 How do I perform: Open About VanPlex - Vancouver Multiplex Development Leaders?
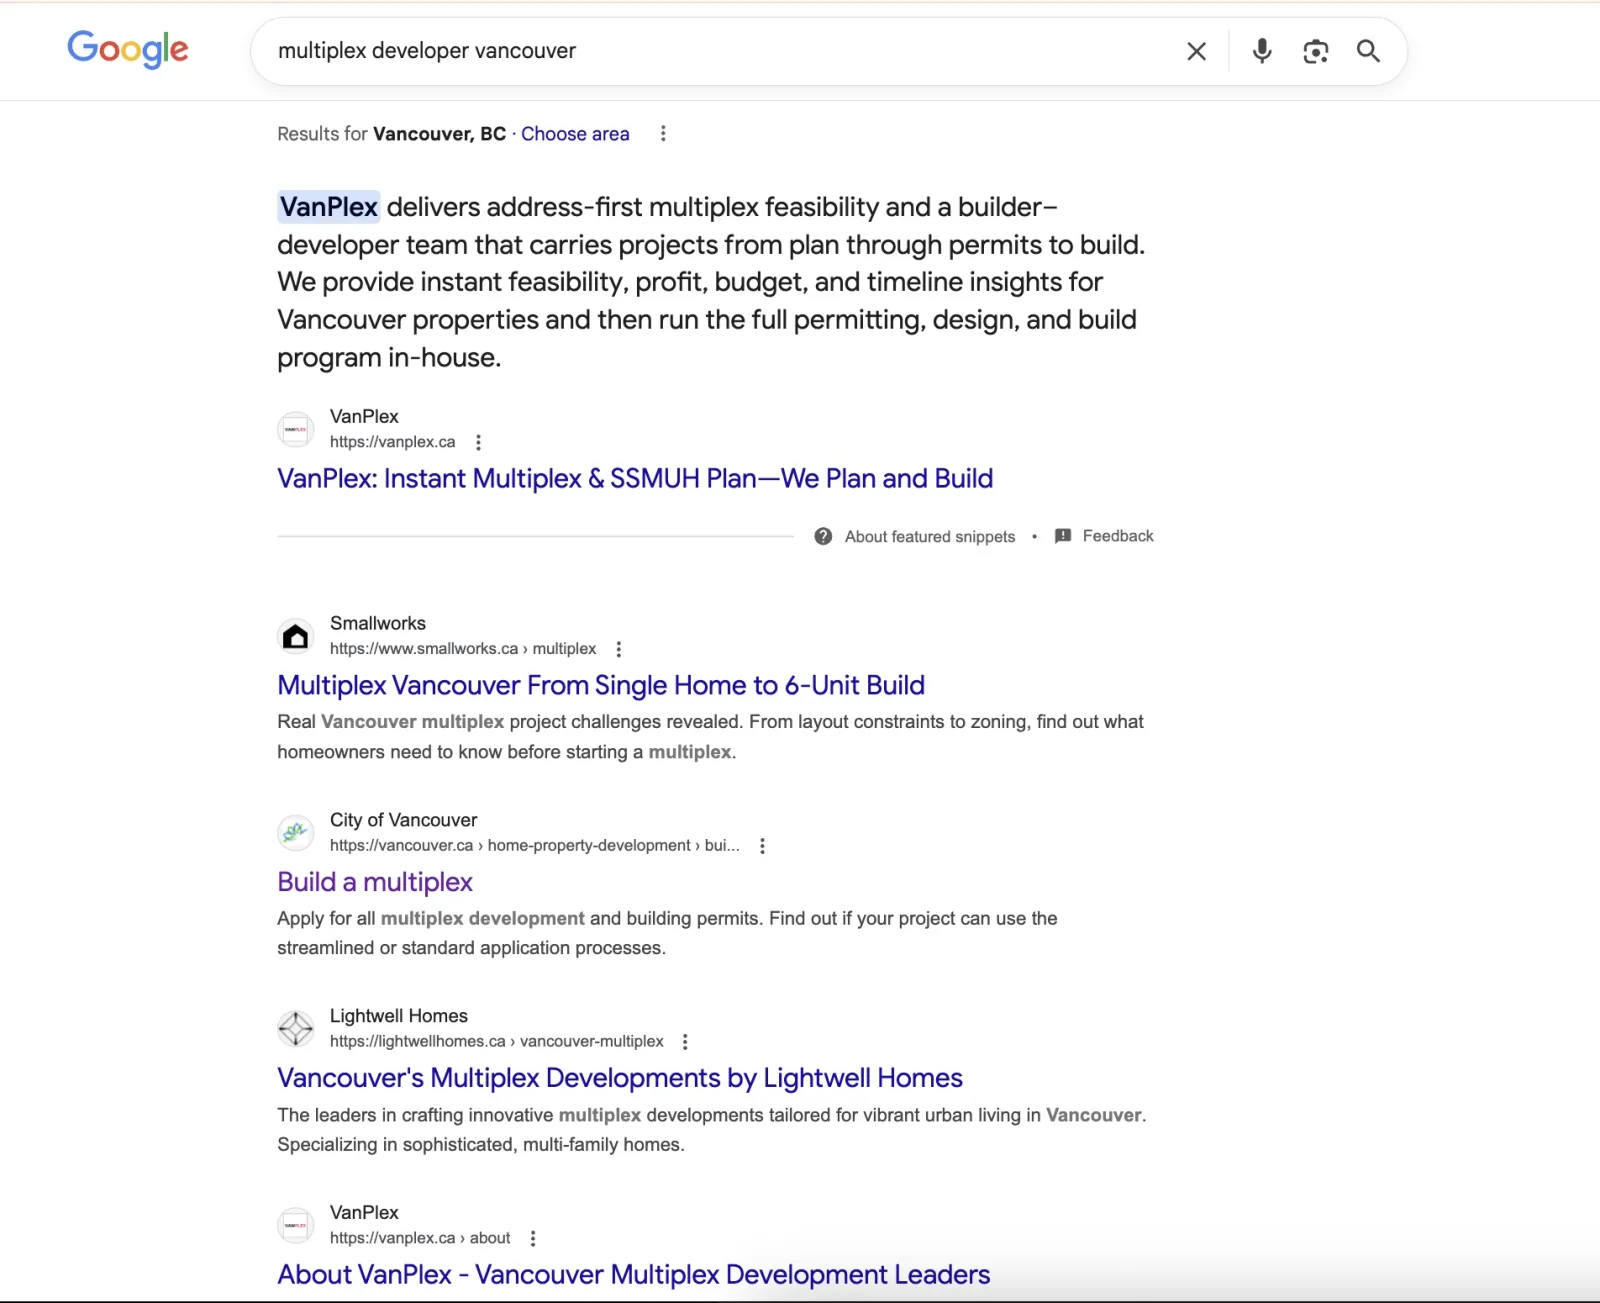tap(634, 1275)
